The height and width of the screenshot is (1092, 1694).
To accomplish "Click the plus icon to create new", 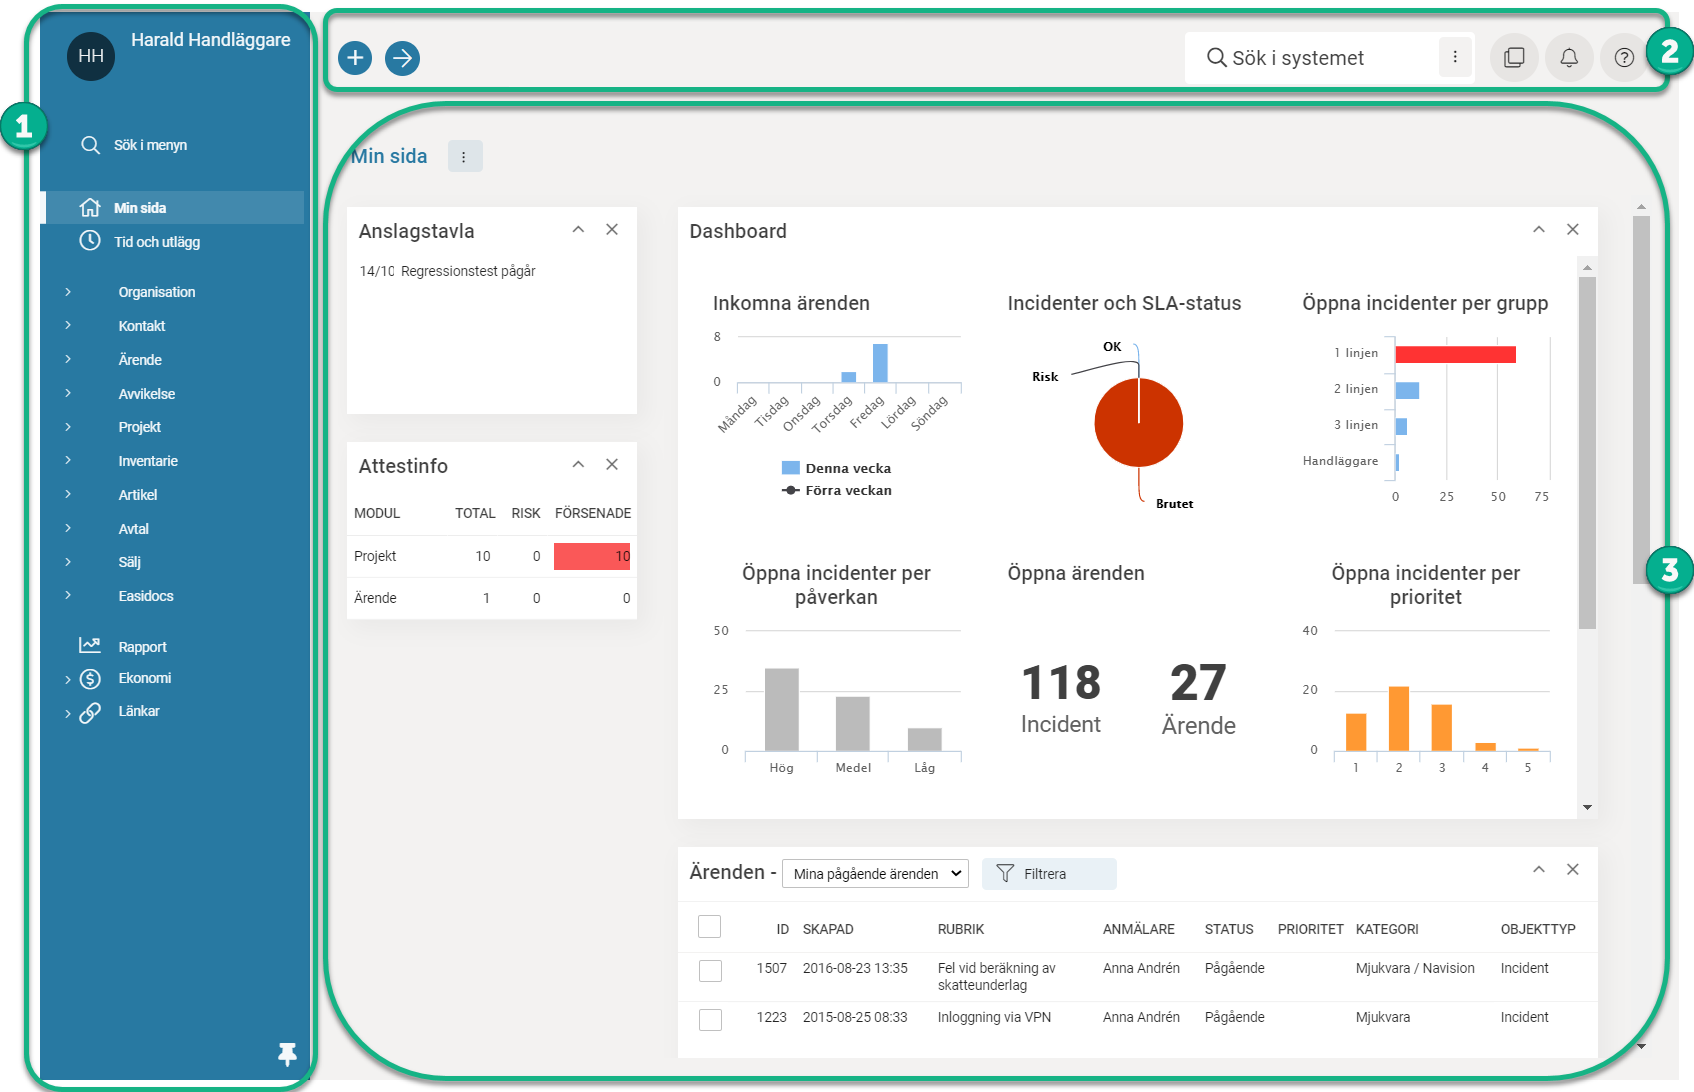I will [355, 58].
